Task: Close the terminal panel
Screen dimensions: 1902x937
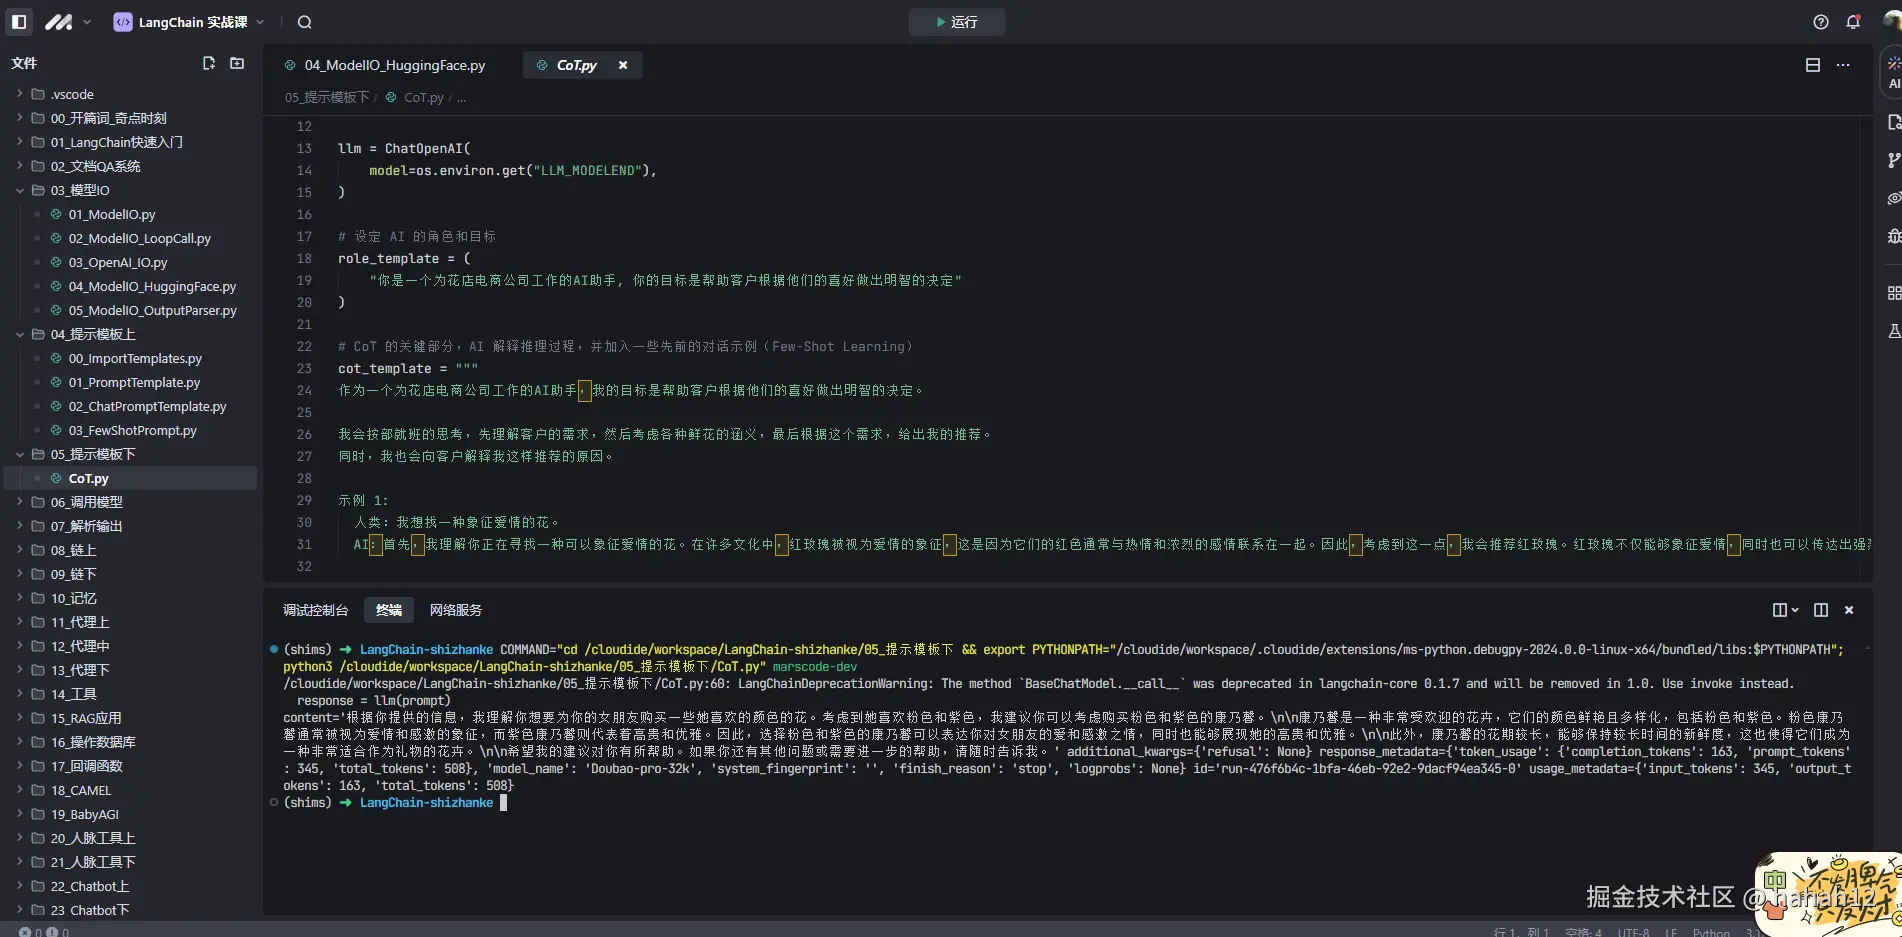Action: [1849, 610]
